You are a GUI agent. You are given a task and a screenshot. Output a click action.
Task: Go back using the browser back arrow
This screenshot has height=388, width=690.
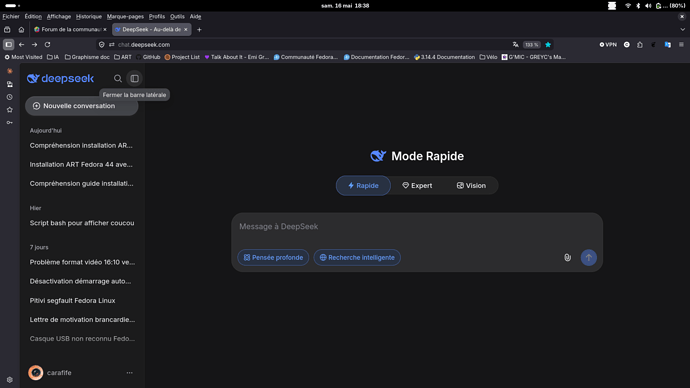[x=22, y=44]
